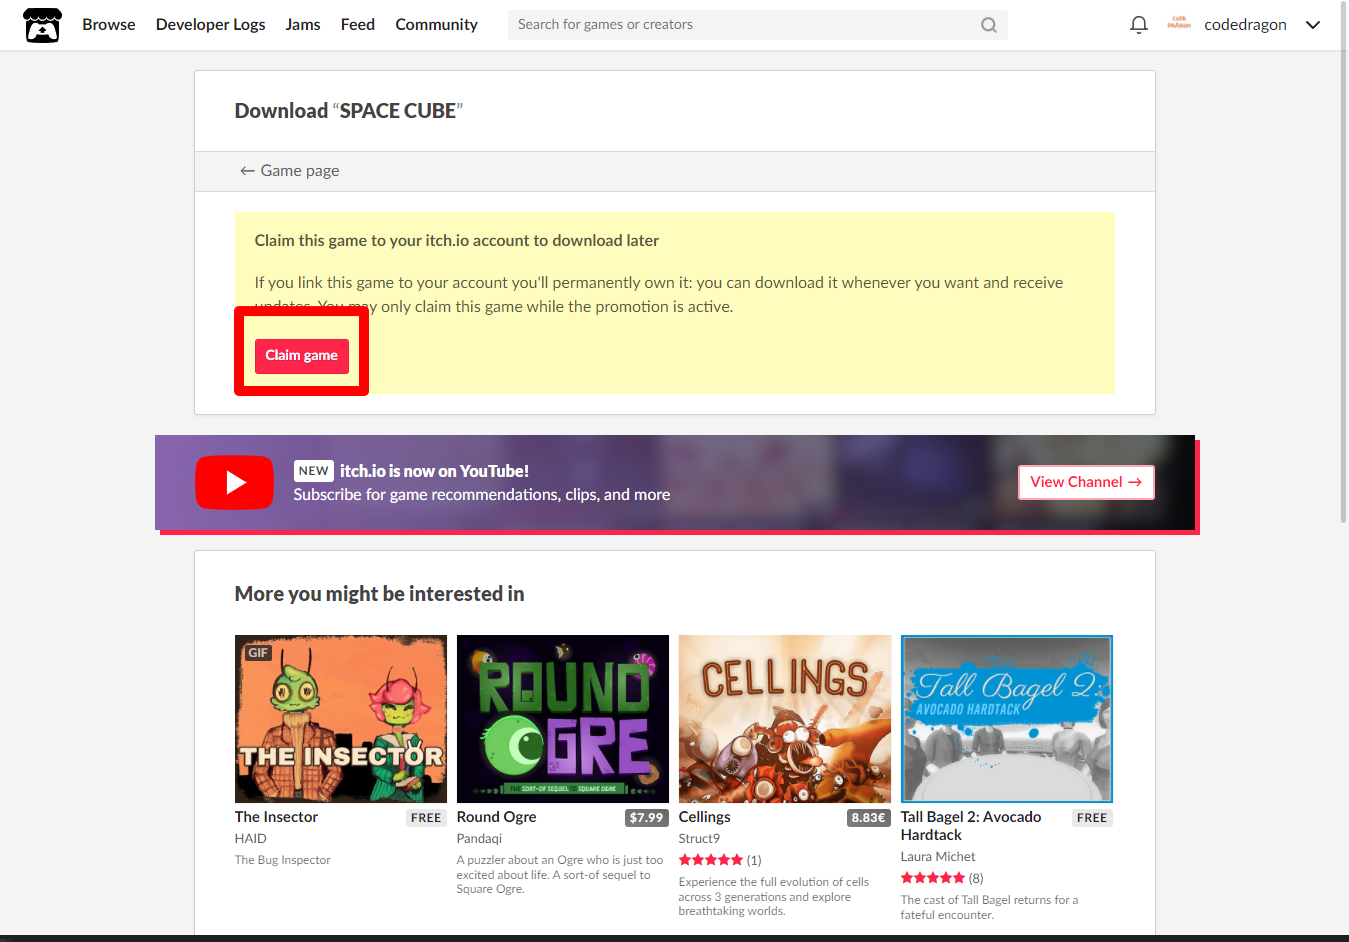Viewport: 1349px width, 942px height.
Task: Click the codedragon username
Action: (x=1245, y=25)
